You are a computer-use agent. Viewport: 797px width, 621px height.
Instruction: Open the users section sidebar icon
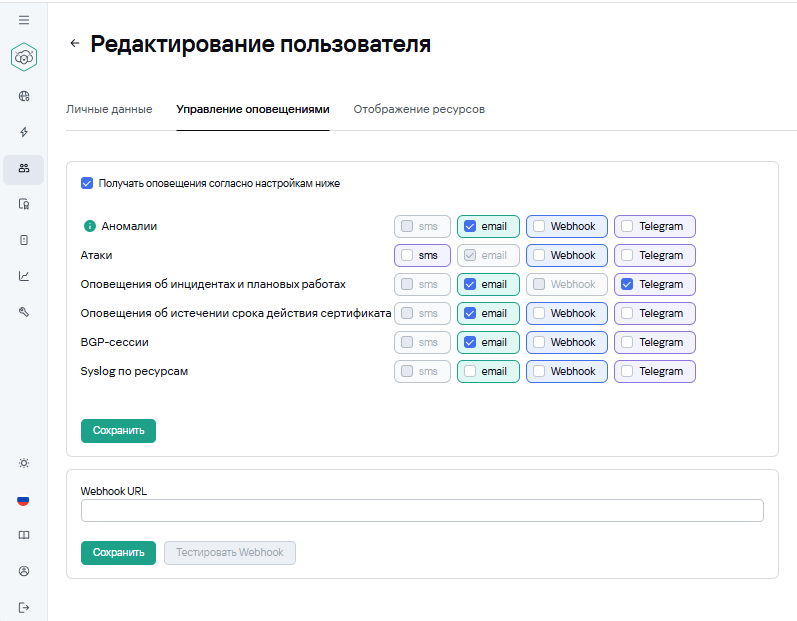pos(24,168)
